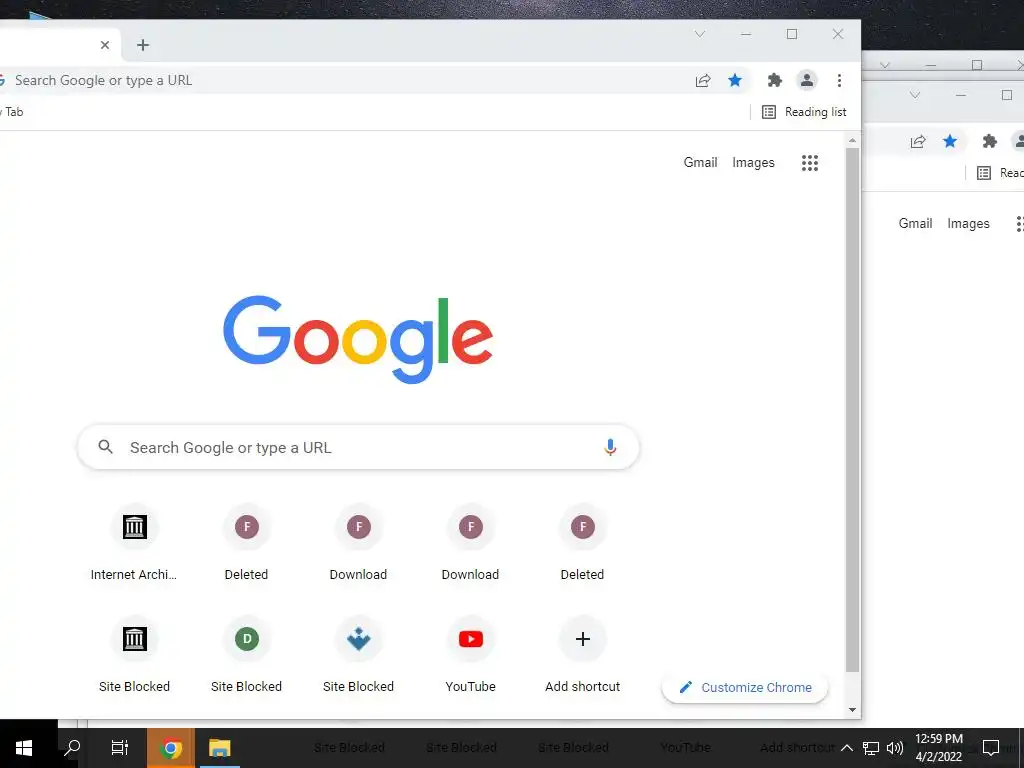Image resolution: width=1024 pixels, height=768 pixels.
Task: Click Customize Chrome button
Action: pos(744,687)
